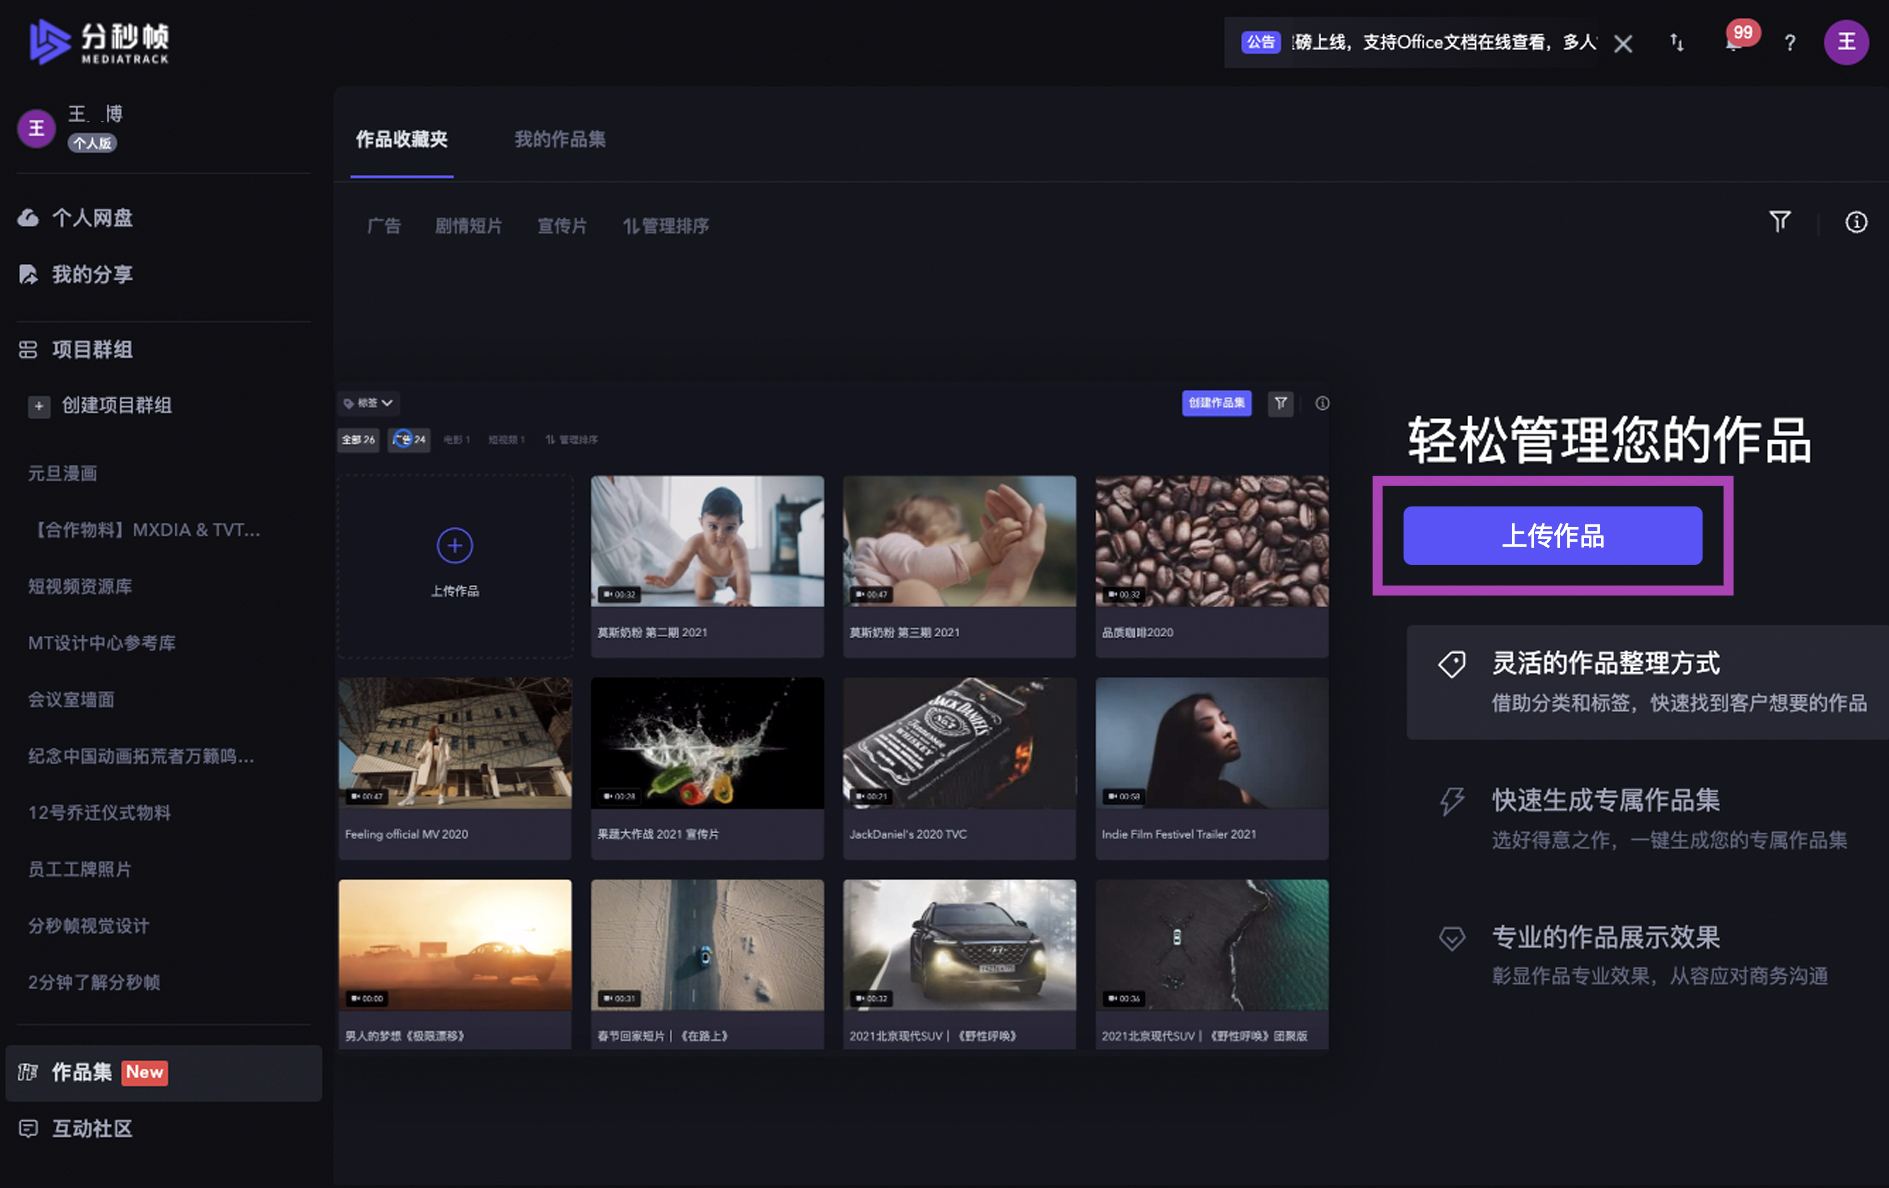This screenshot has width=1889, height=1188.
Task: Open 个人网盘 in sidebar
Action: pos(92,218)
